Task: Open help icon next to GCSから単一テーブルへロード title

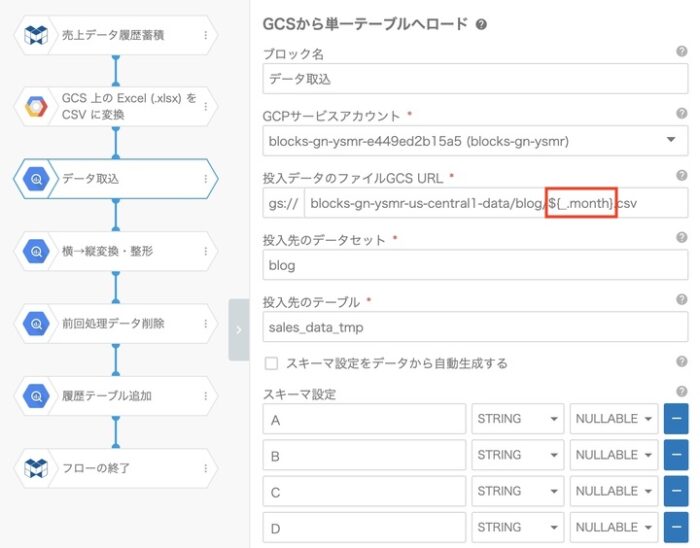Action: click(x=482, y=24)
